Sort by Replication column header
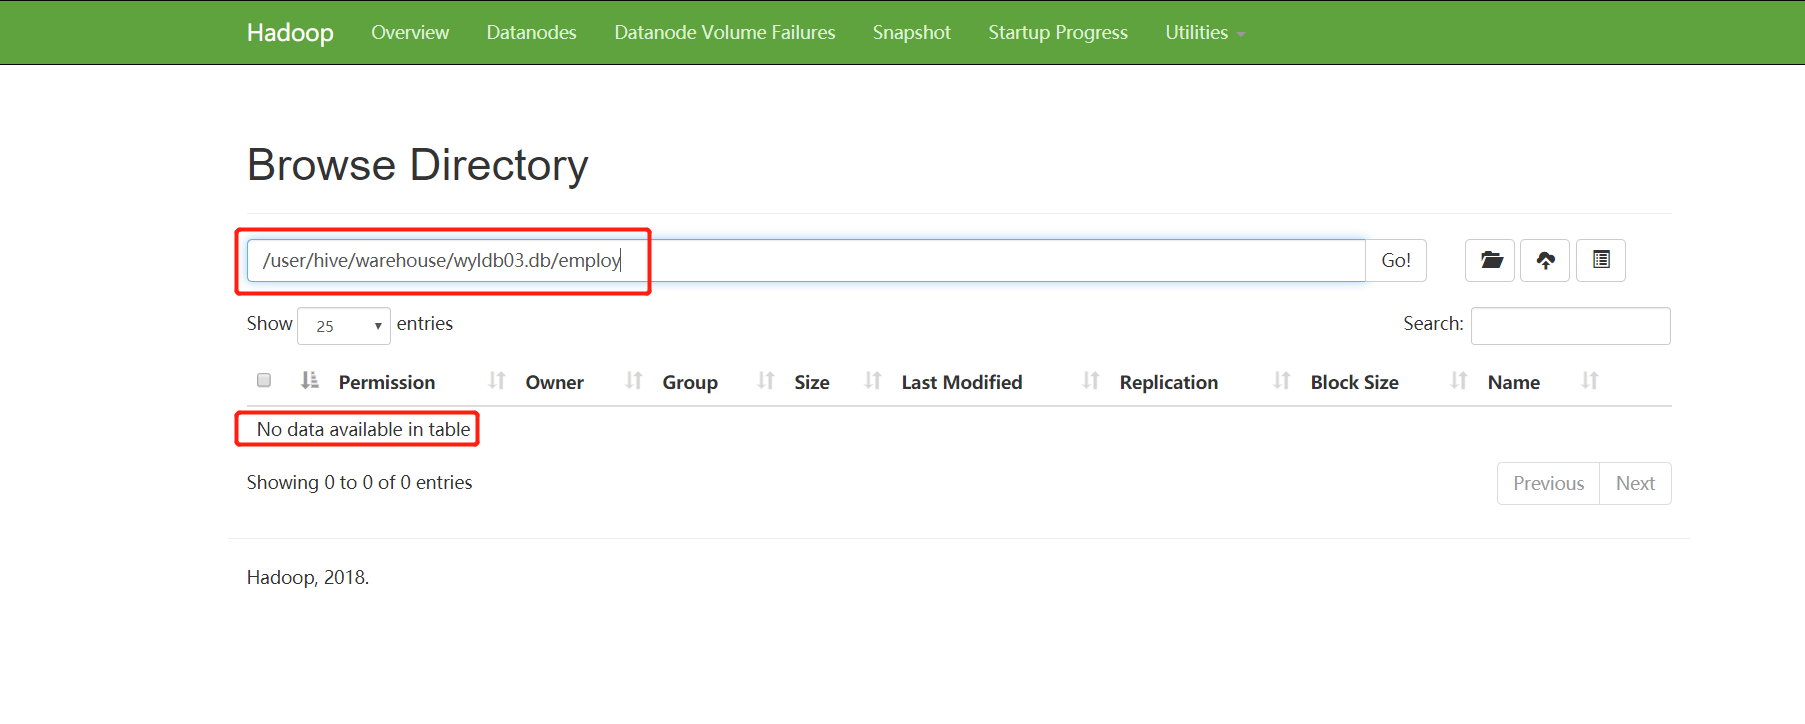 pyautogui.click(x=1169, y=382)
